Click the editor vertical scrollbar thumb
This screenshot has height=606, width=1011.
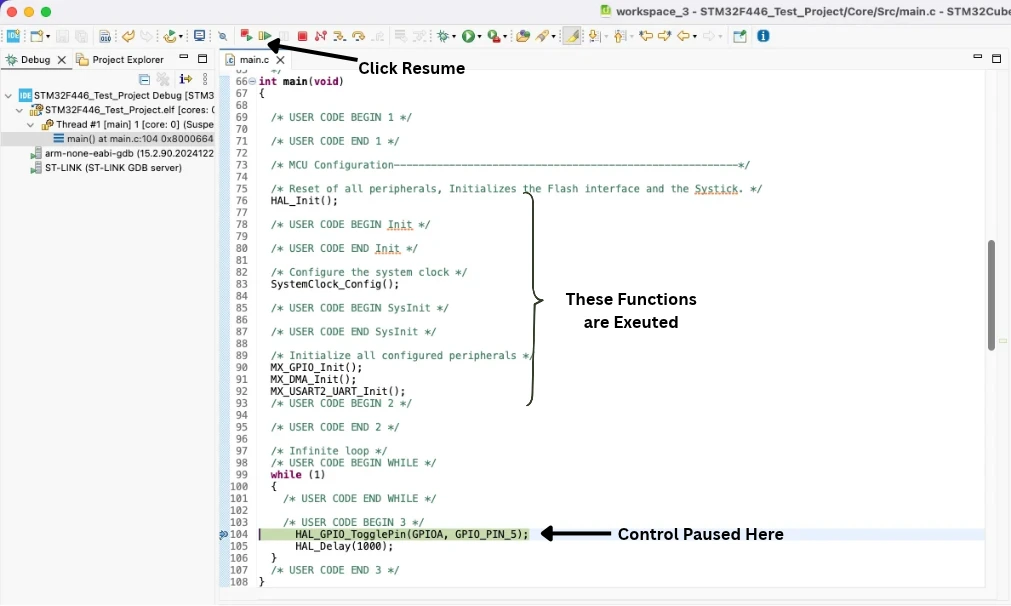tap(991, 295)
